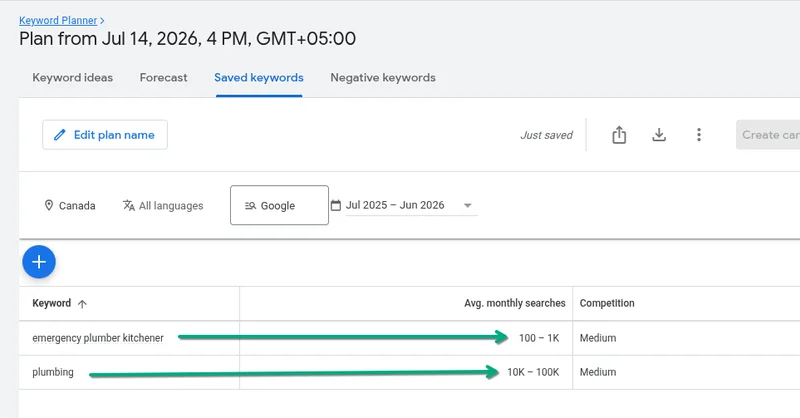This screenshot has width=800, height=418.
Task: Open the three-dot more options menu
Action: click(x=699, y=135)
